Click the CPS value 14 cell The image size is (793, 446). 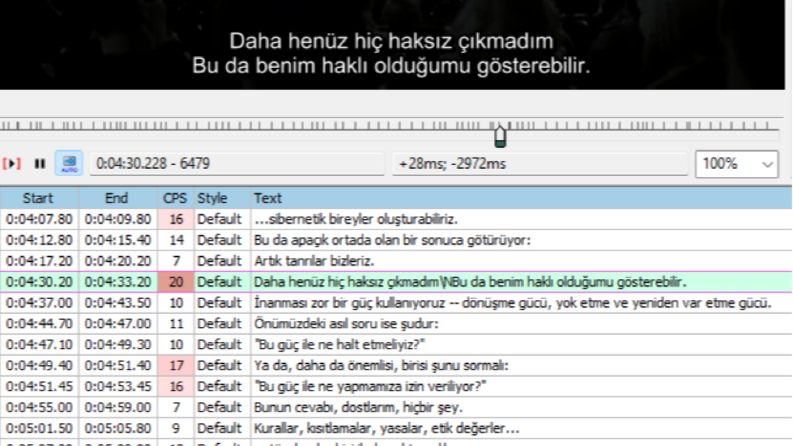[175, 240]
